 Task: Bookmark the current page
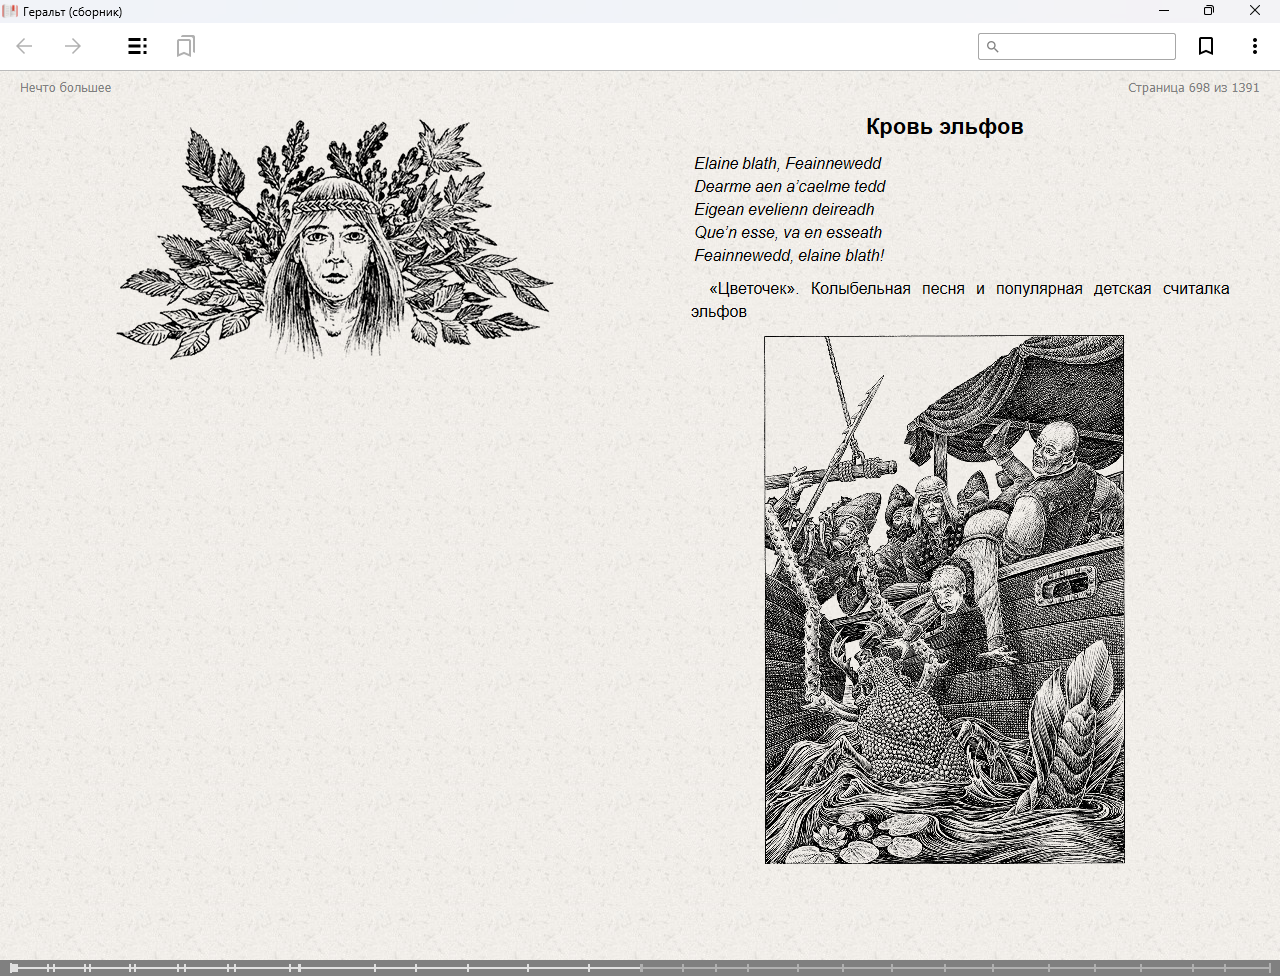click(x=1206, y=46)
